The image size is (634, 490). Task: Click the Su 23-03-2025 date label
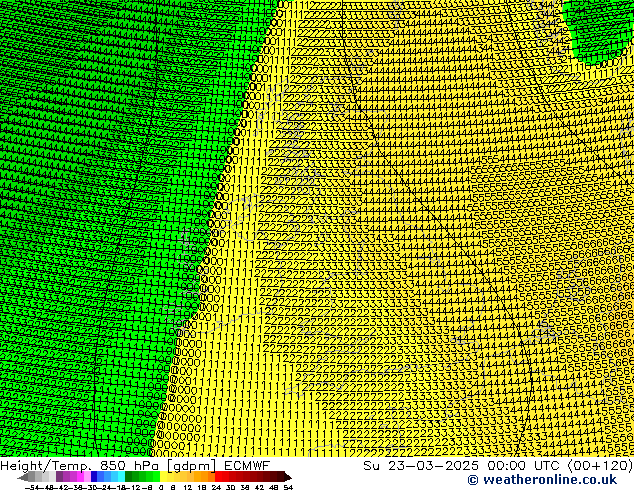pos(421,465)
